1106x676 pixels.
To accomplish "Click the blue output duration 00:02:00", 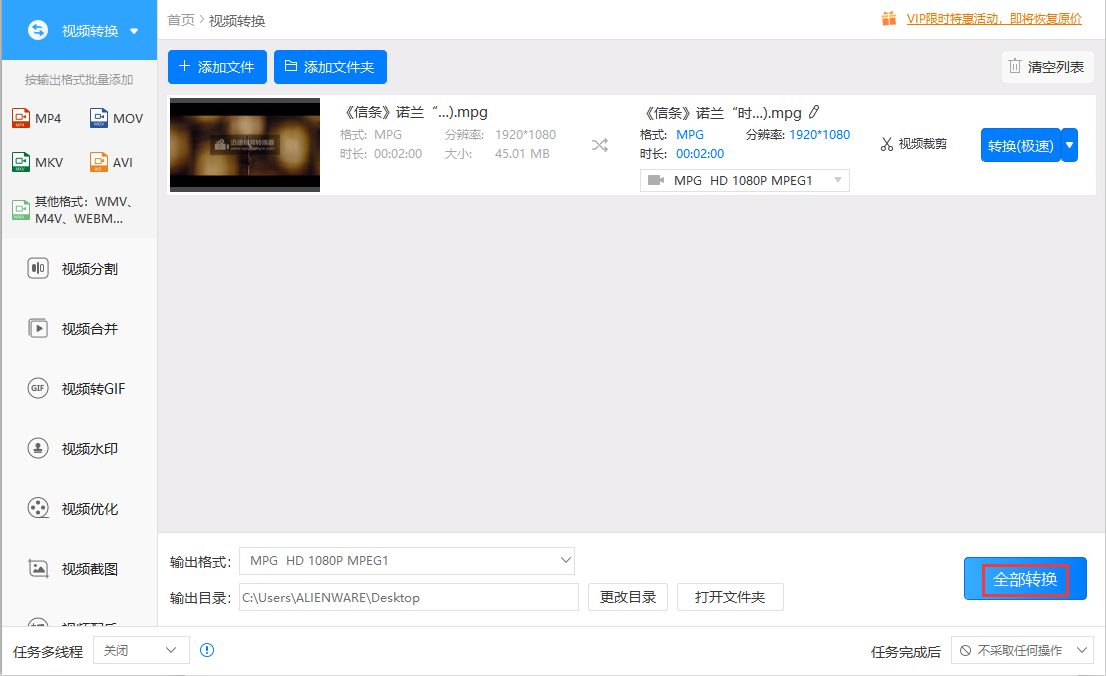I will pyautogui.click(x=700, y=154).
